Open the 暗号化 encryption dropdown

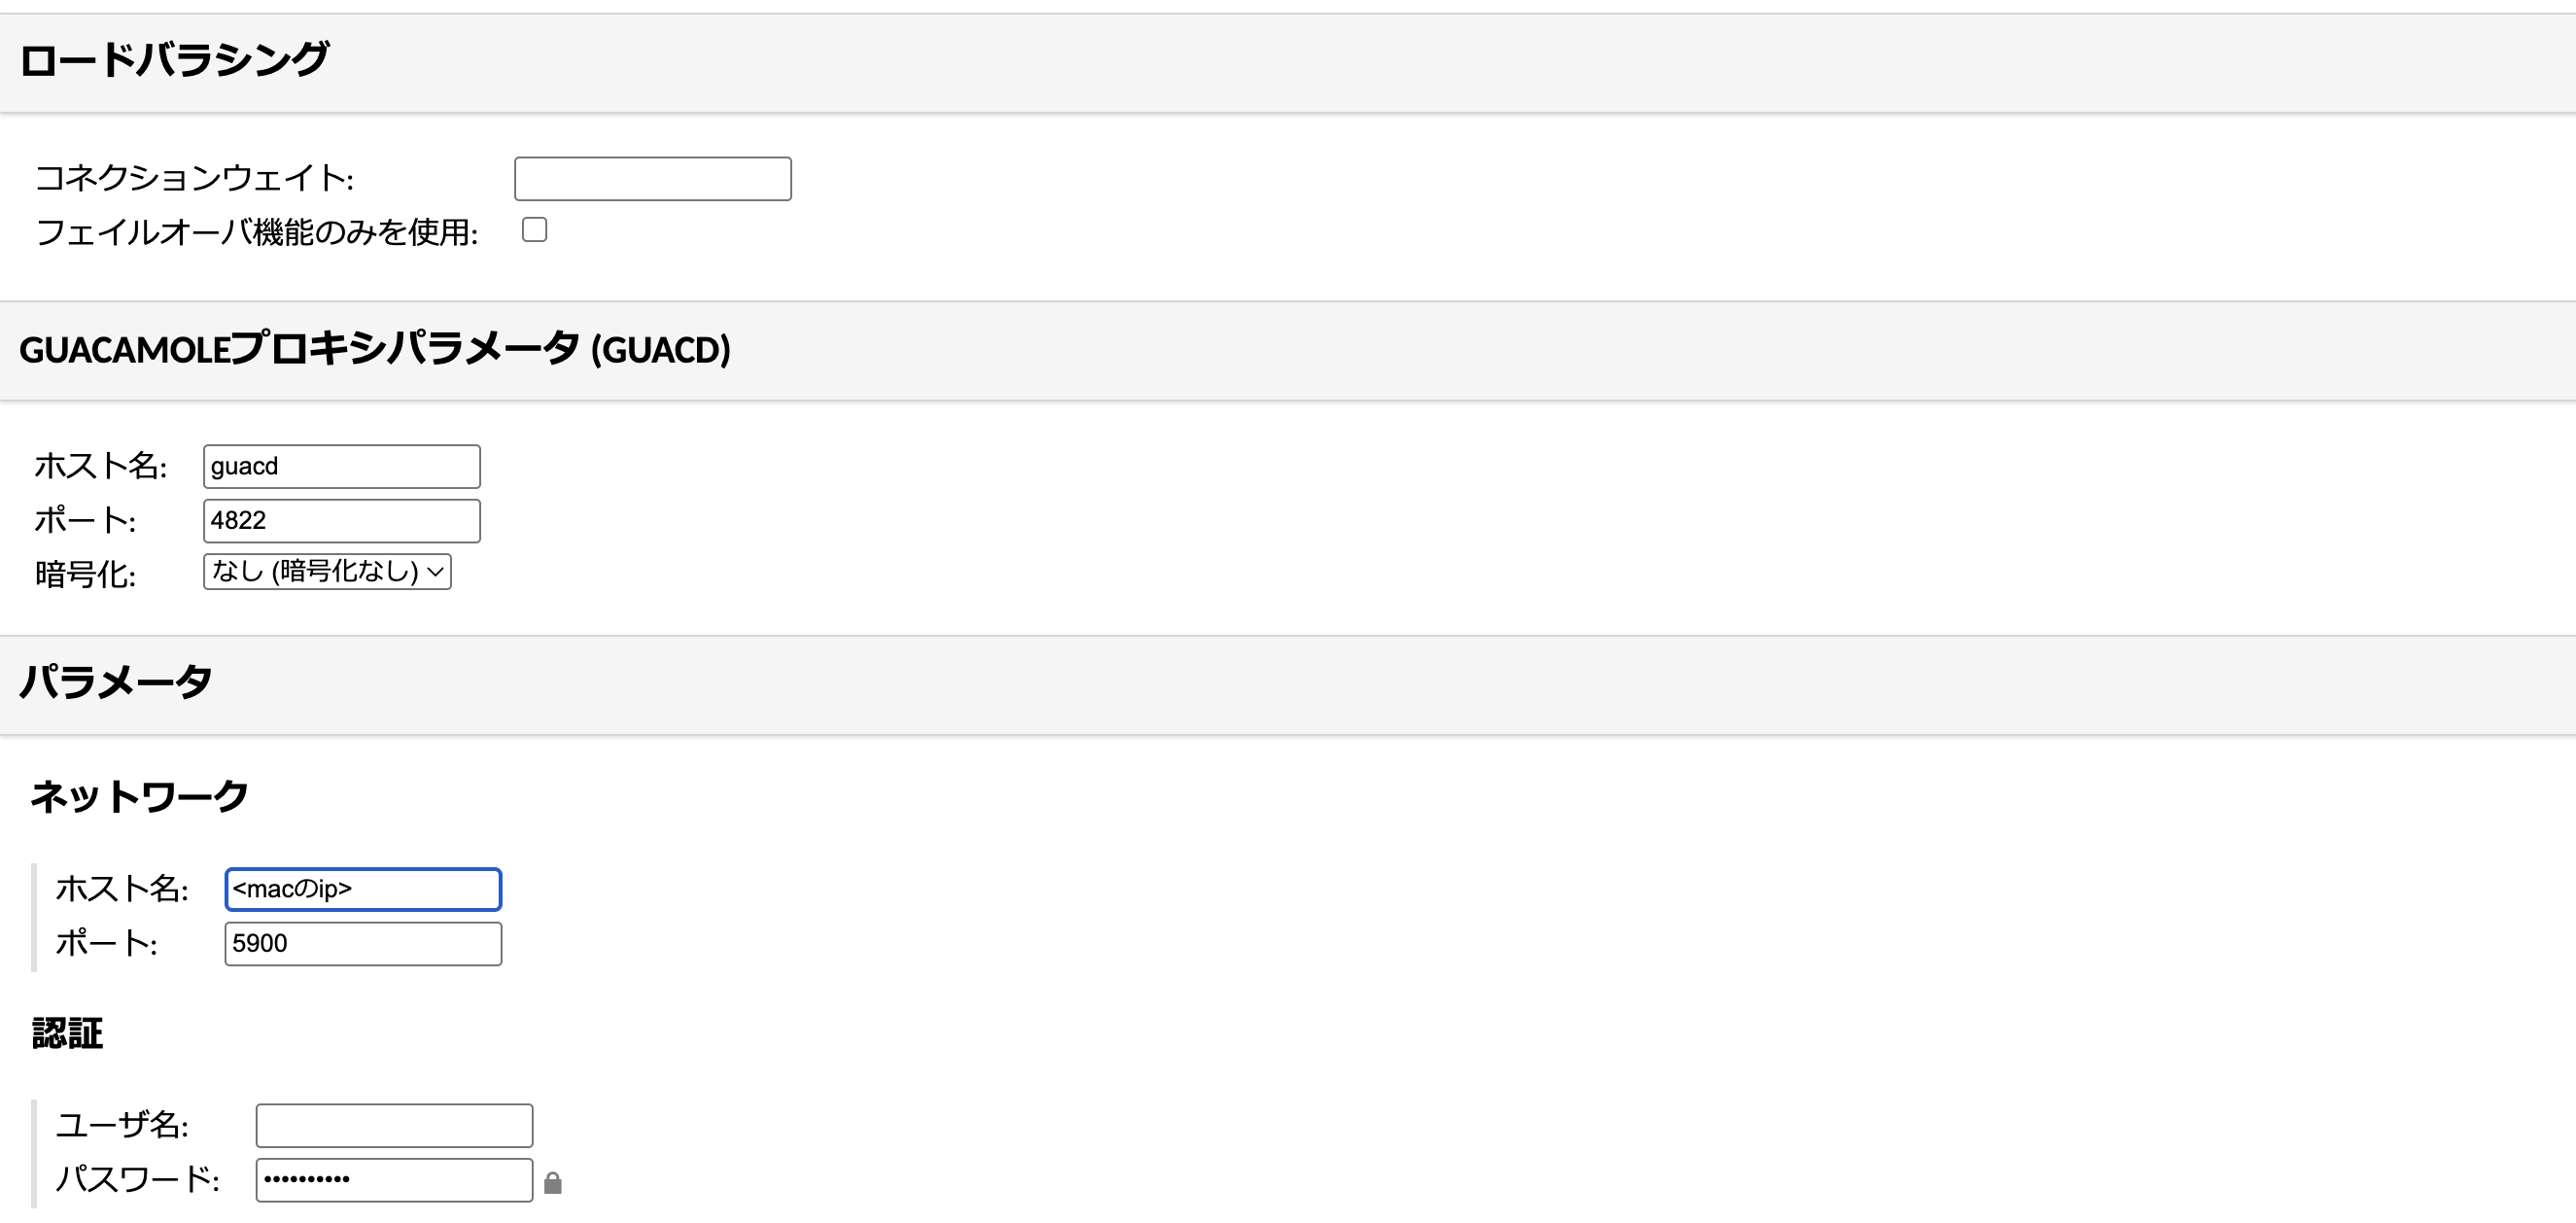[x=327, y=571]
